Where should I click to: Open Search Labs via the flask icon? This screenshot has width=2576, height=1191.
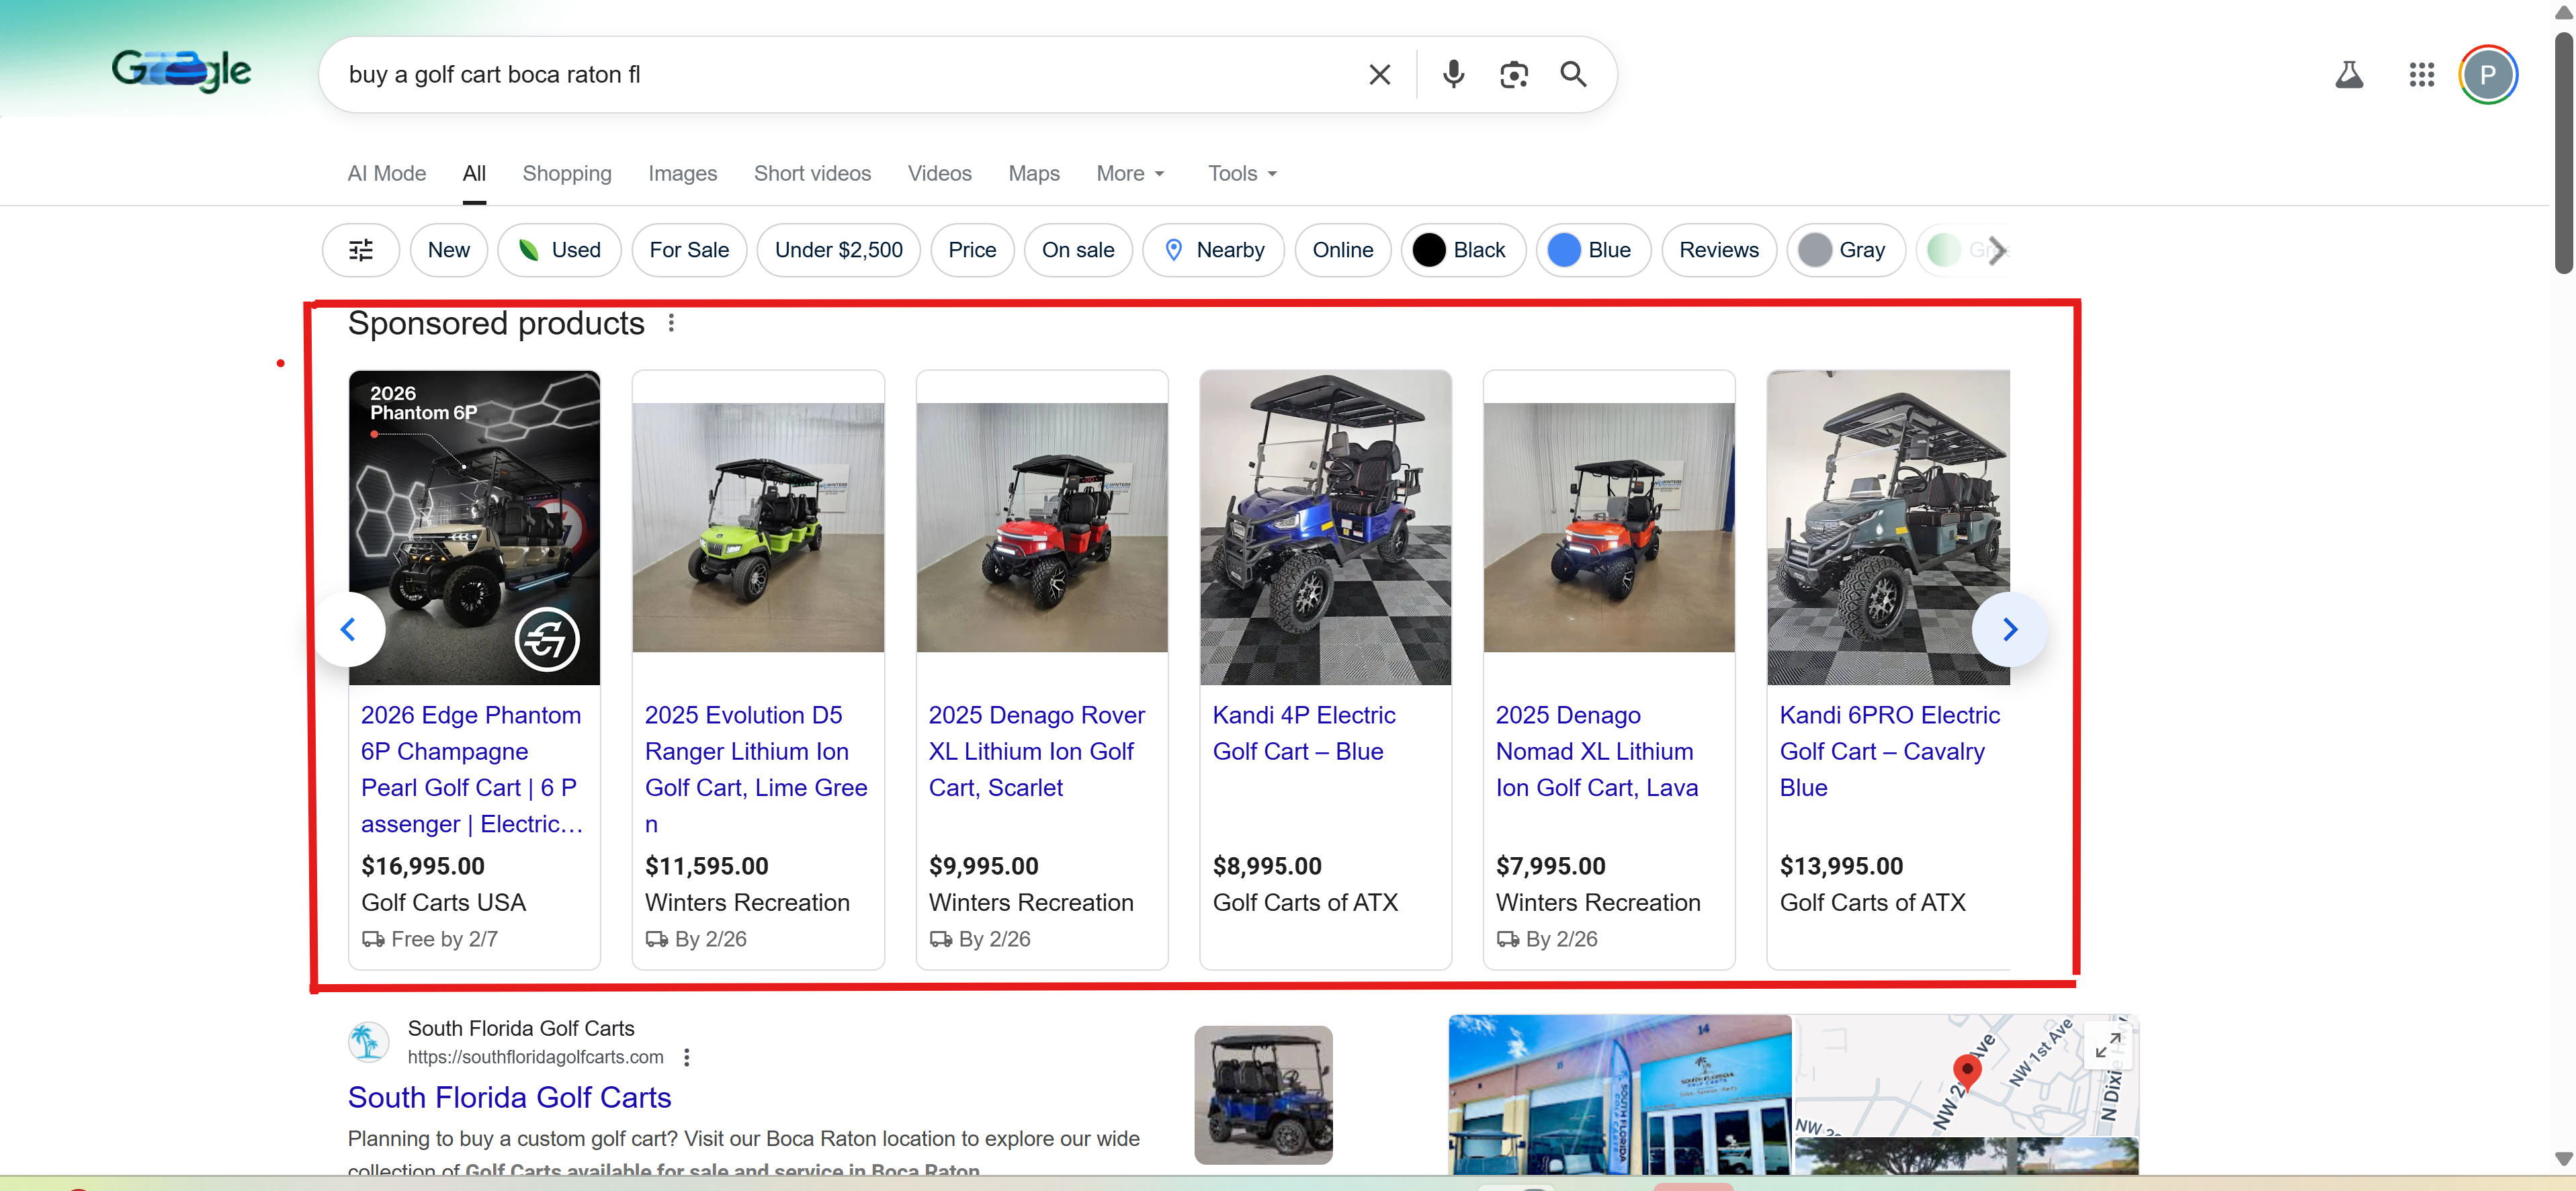(2350, 74)
